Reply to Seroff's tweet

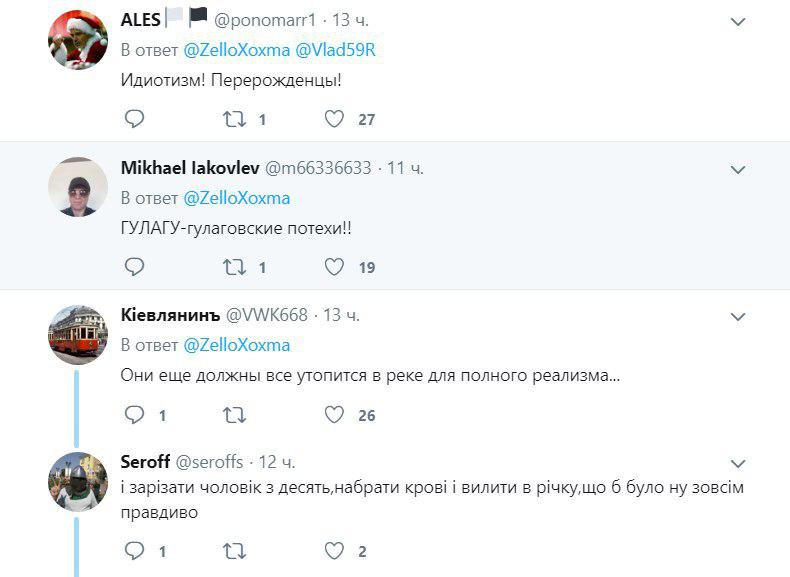134,550
